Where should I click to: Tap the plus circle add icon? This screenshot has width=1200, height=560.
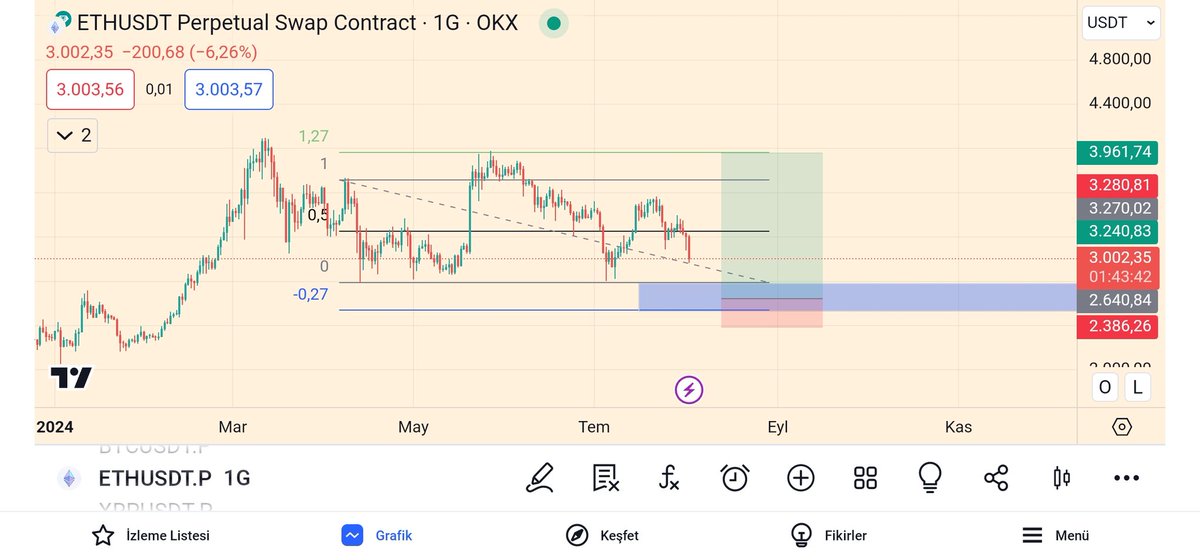tap(800, 478)
